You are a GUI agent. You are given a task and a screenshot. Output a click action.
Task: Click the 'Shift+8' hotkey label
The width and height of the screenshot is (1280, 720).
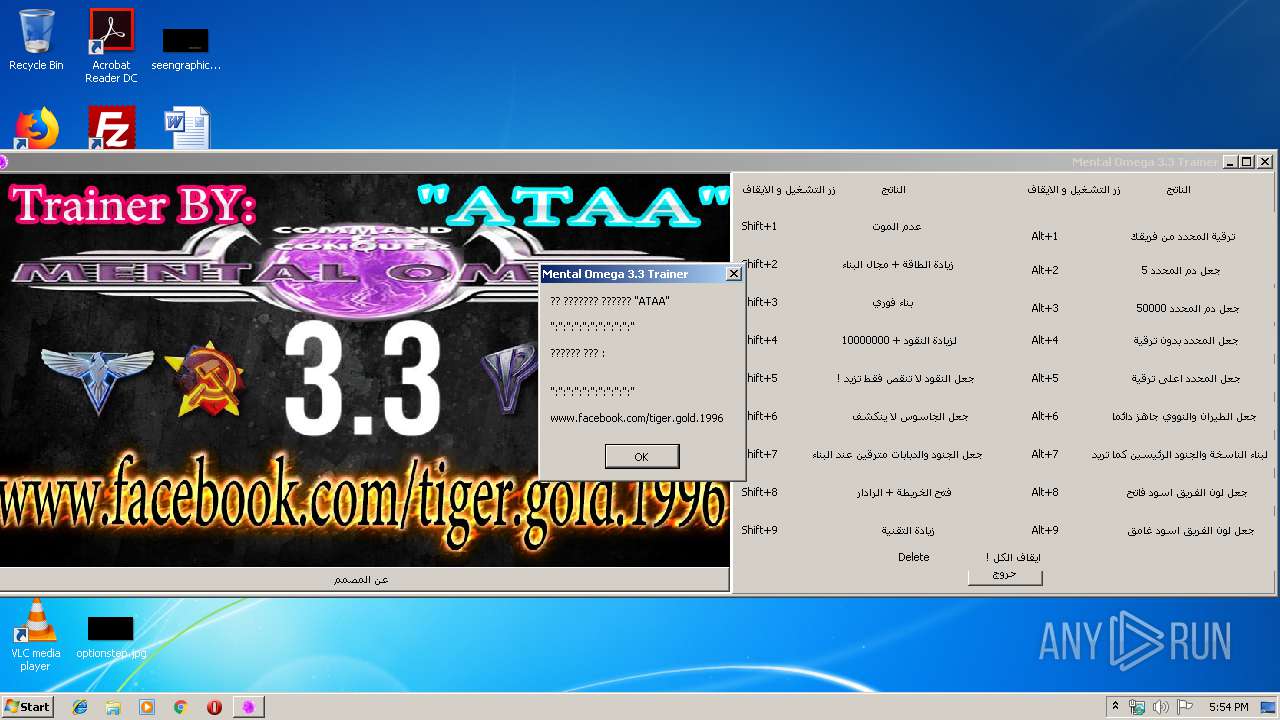(759, 492)
